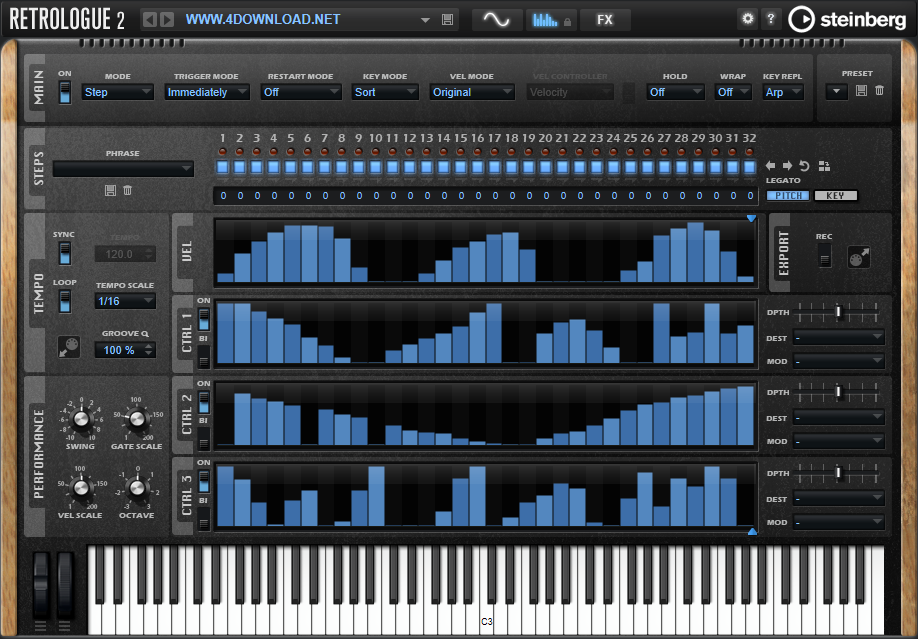918x639 pixels.
Task: Click the C3 key on keyboard
Action: [487, 621]
